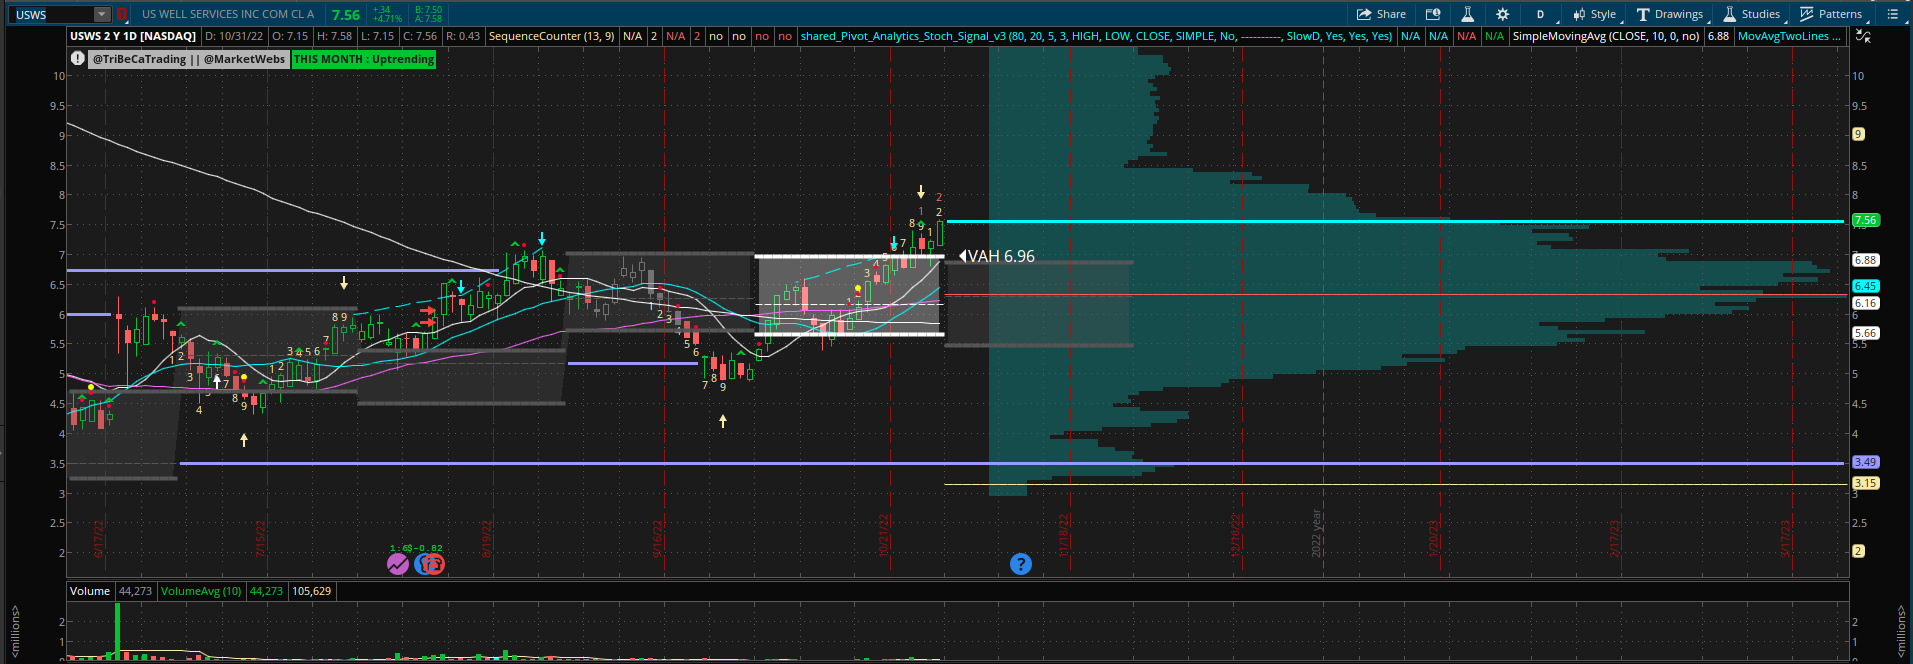Image resolution: width=1913 pixels, height=664 pixels.
Task: Open chart settings gear icon
Action: pyautogui.click(x=1502, y=14)
